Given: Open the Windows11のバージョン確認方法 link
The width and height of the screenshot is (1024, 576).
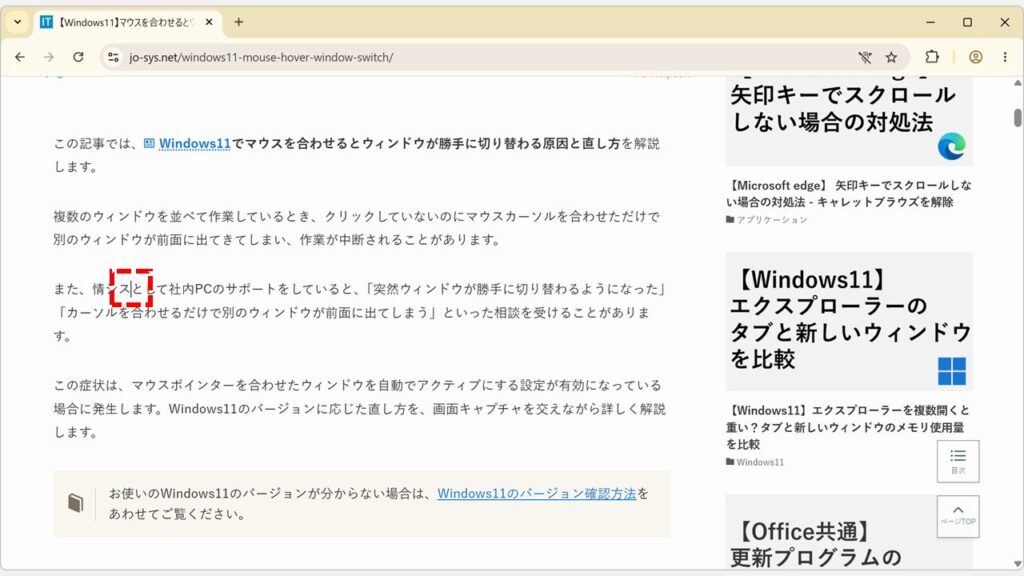Looking at the screenshot, I should click(x=537, y=494).
